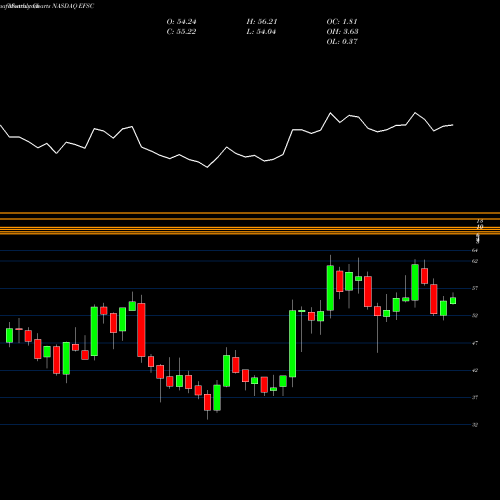Click the OL: 0.37 reading
This screenshot has width=500, height=500.
(342, 42)
